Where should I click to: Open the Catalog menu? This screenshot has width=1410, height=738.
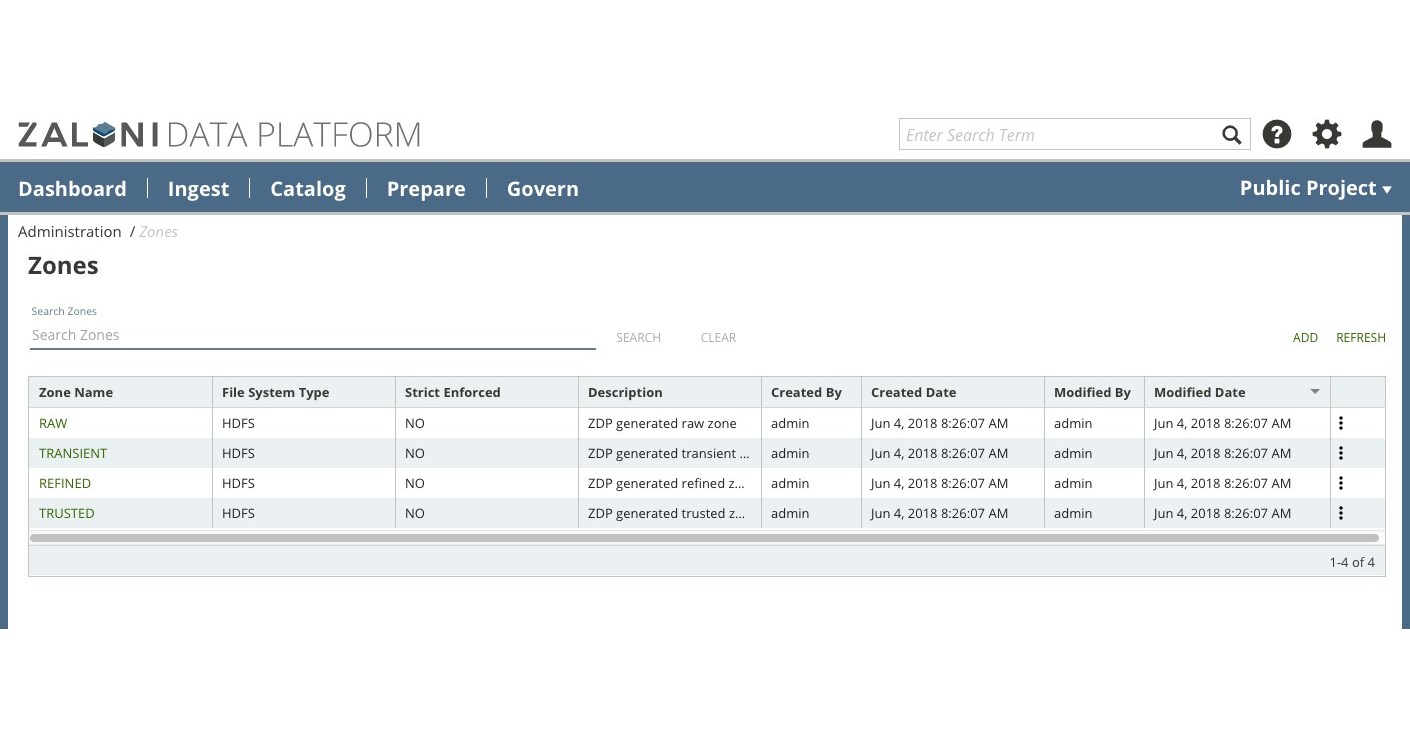pyautogui.click(x=308, y=188)
